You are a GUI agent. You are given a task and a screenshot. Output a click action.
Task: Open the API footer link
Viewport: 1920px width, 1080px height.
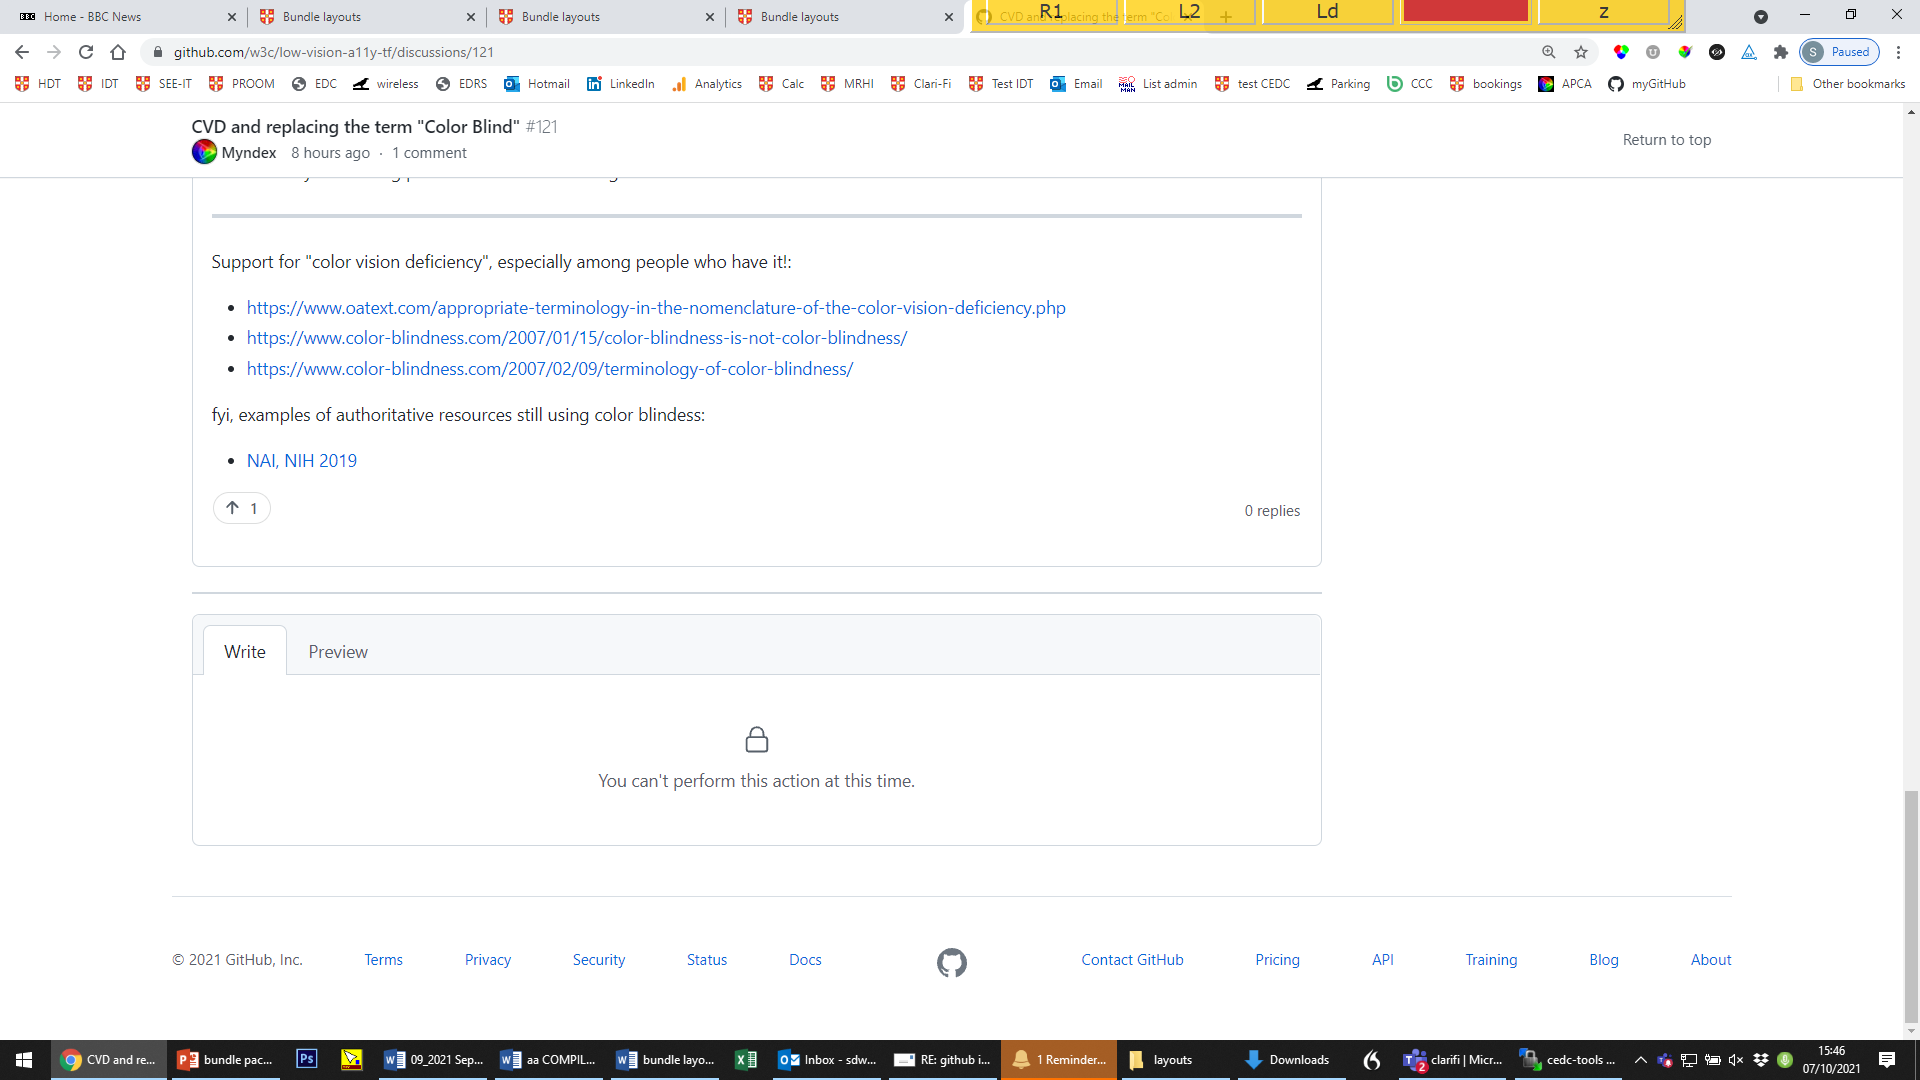1383,960
